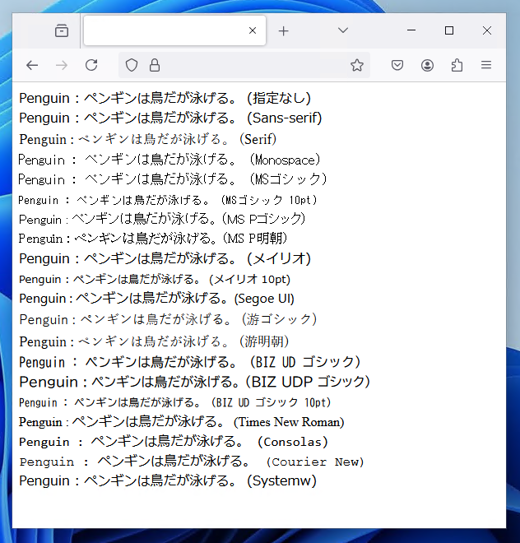The height and width of the screenshot is (543, 520).
Task: Click the line ending (MSゴシック)
Action: pyautogui.click(x=173, y=179)
